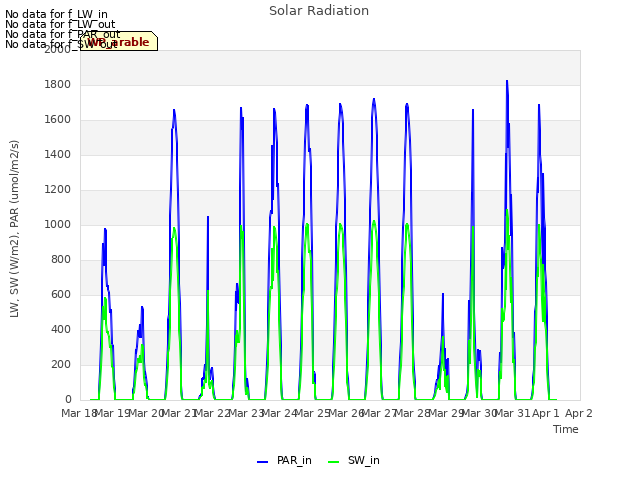Click 'No data for f_LW_in' message

pyautogui.click(x=56, y=14)
